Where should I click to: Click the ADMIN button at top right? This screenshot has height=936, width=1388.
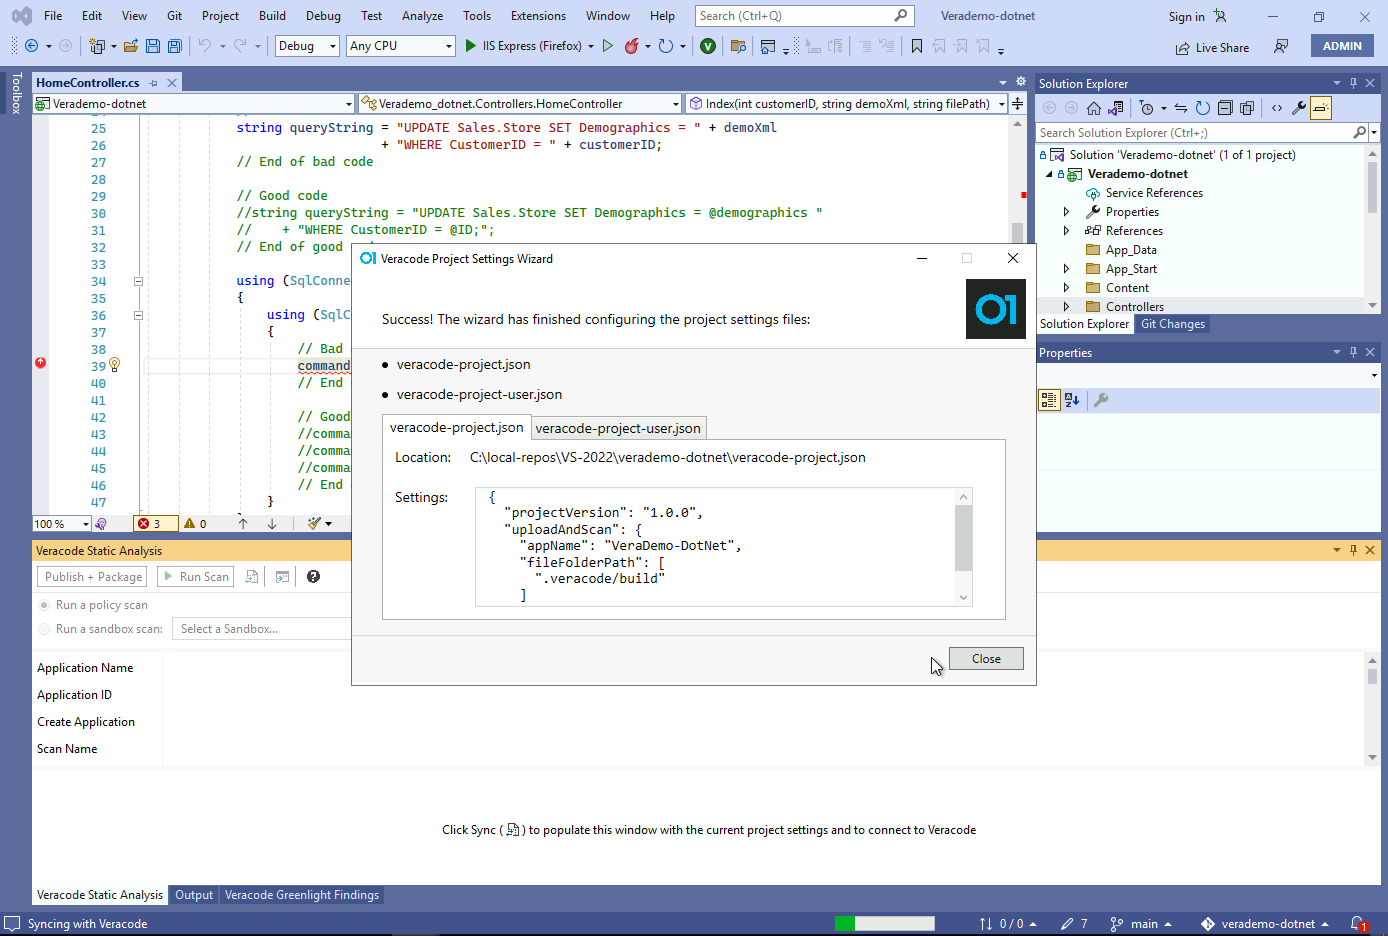point(1342,46)
